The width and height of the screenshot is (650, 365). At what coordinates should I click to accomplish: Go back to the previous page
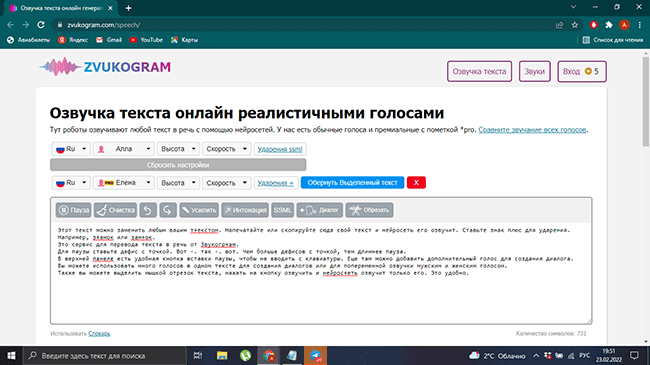coord(10,25)
